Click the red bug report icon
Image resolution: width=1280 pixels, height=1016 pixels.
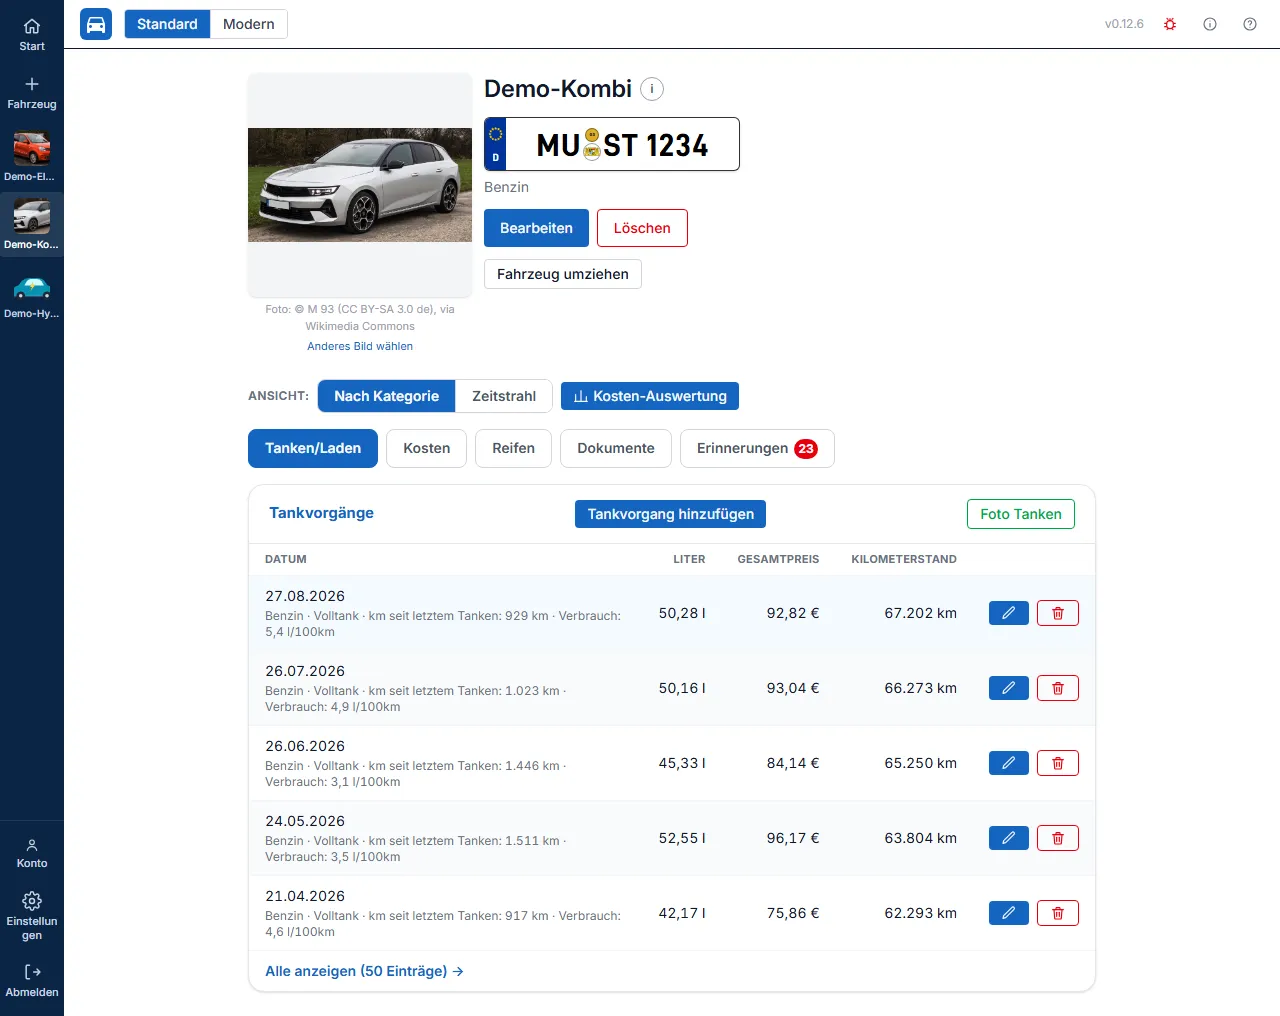(1170, 24)
